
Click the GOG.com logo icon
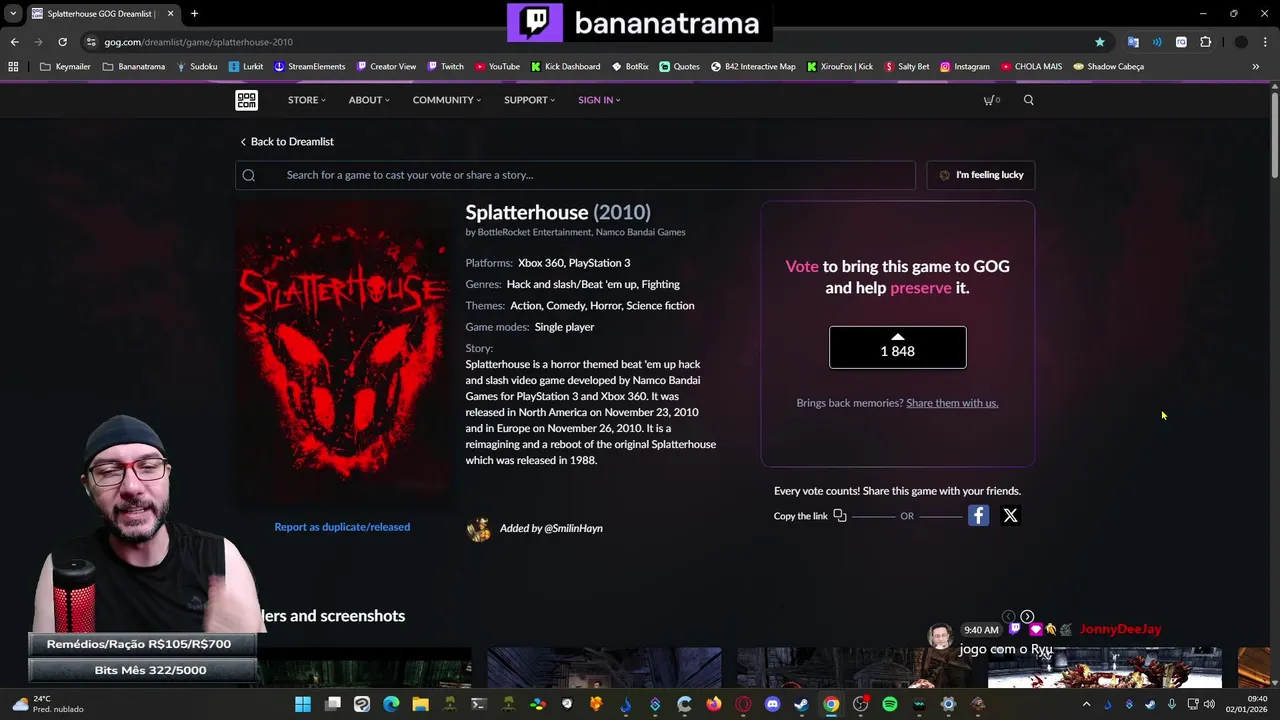[x=246, y=100]
